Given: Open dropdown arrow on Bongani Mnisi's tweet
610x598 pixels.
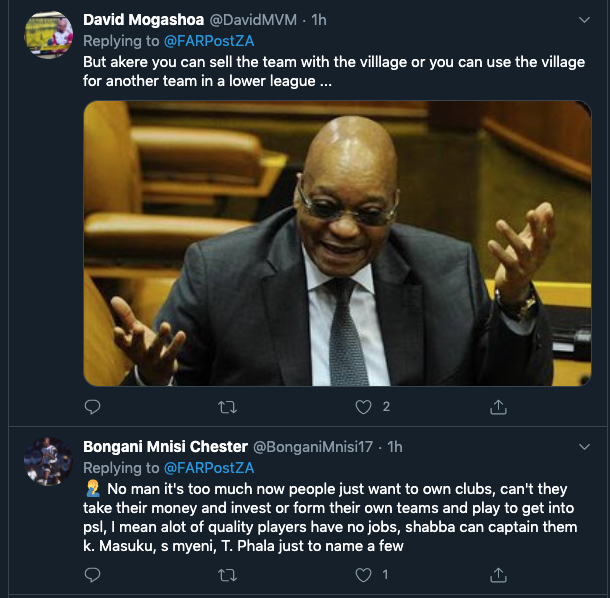Looking at the screenshot, I should coord(584,446).
